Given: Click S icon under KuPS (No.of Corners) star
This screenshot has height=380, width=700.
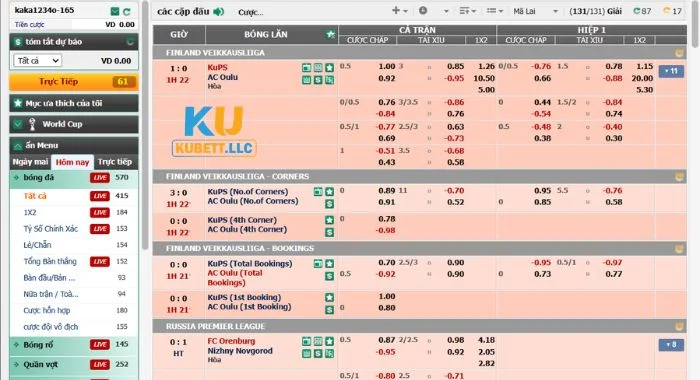Looking at the screenshot, I should pyautogui.click(x=329, y=204).
